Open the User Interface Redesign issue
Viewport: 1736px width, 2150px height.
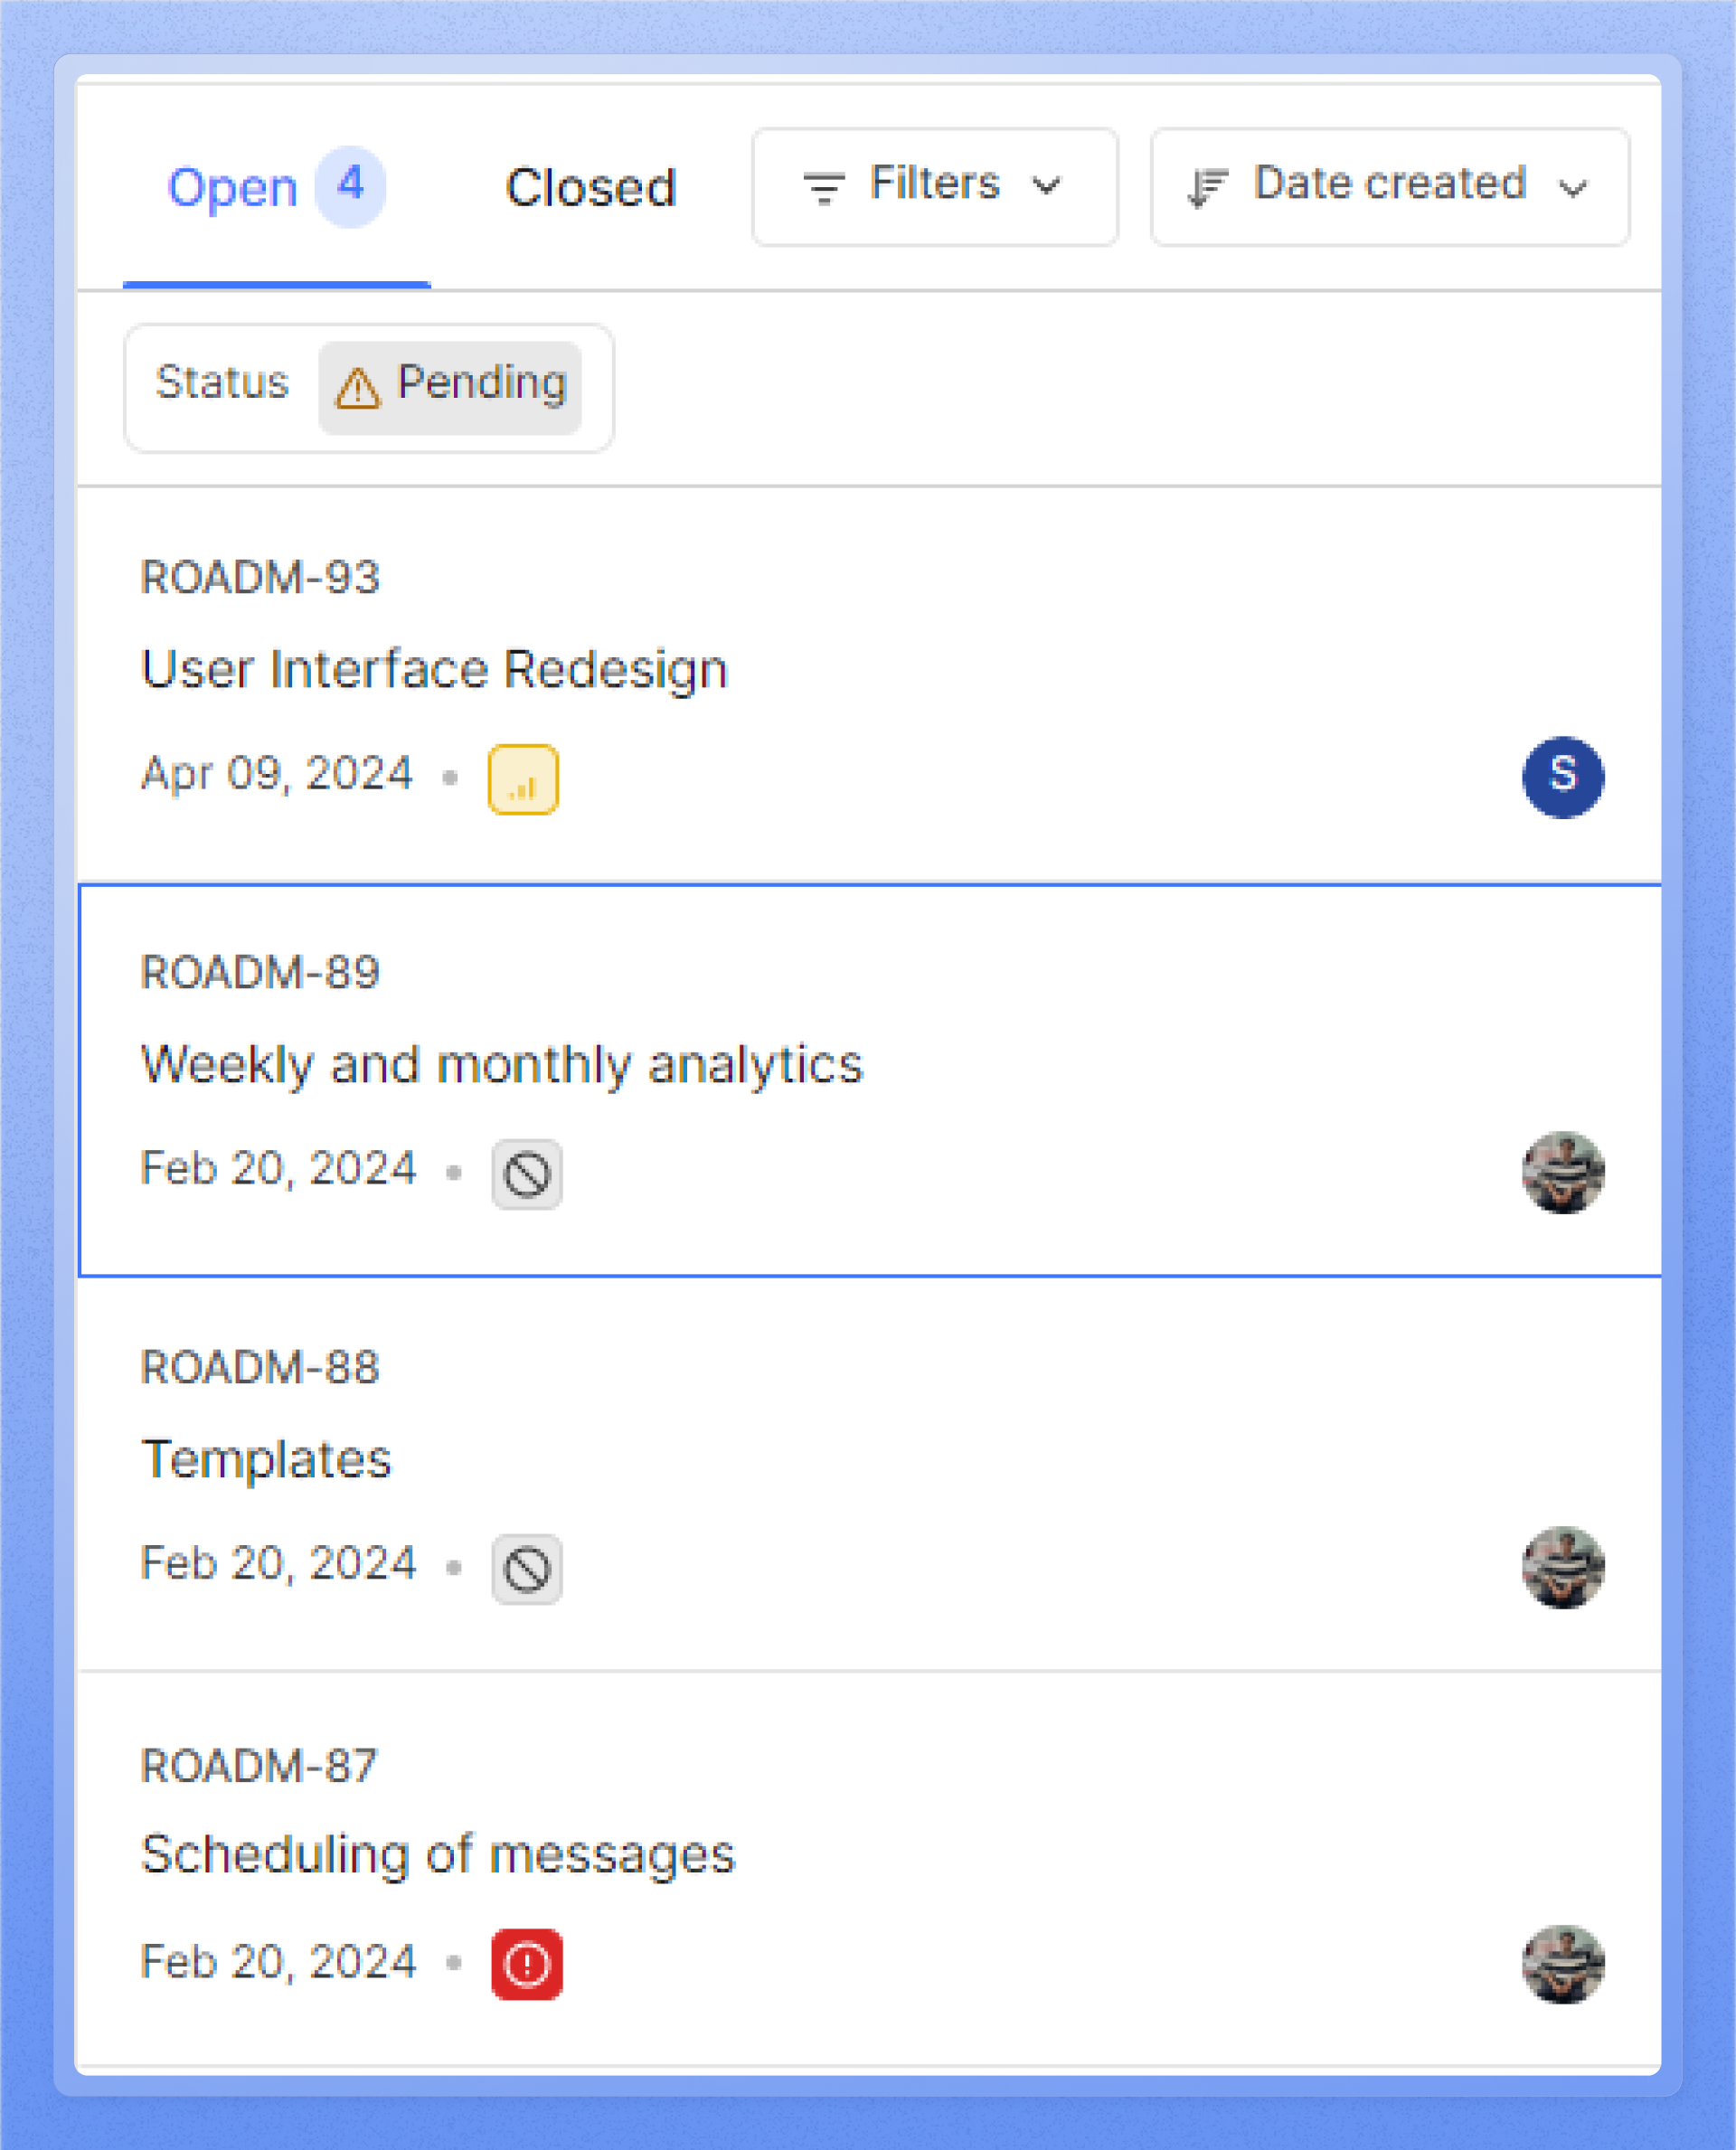pyautogui.click(x=434, y=669)
